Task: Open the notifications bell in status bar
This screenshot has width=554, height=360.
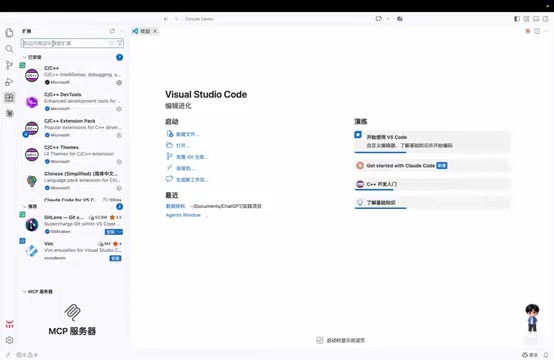Action: (546, 355)
